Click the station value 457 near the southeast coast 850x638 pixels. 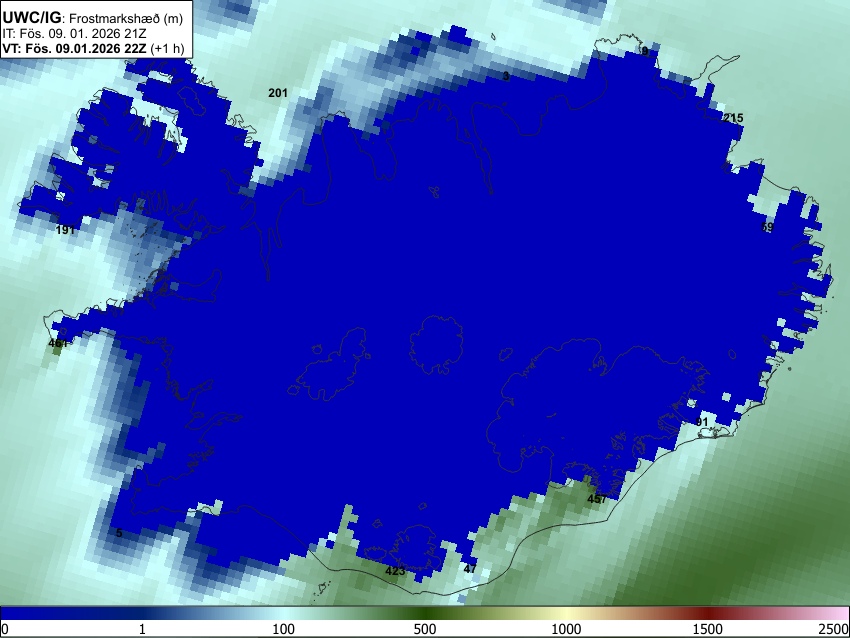(597, 499)
